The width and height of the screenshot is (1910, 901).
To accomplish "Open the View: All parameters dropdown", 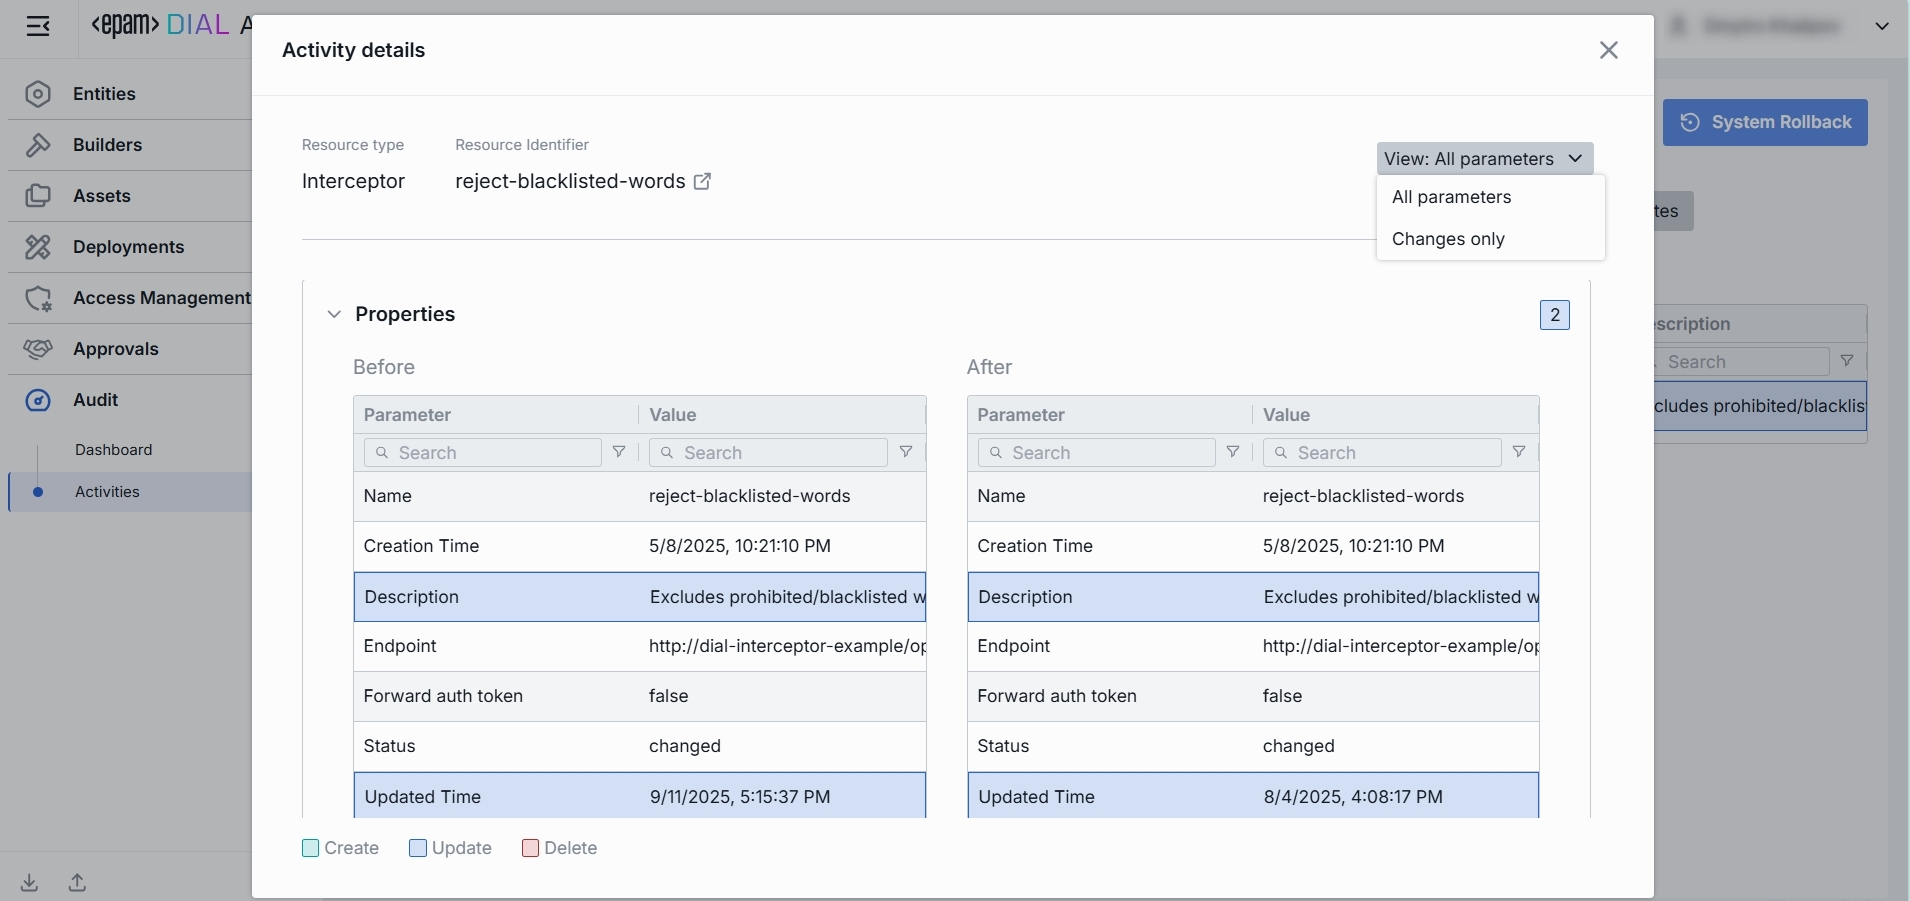I will click(1484, 159).
